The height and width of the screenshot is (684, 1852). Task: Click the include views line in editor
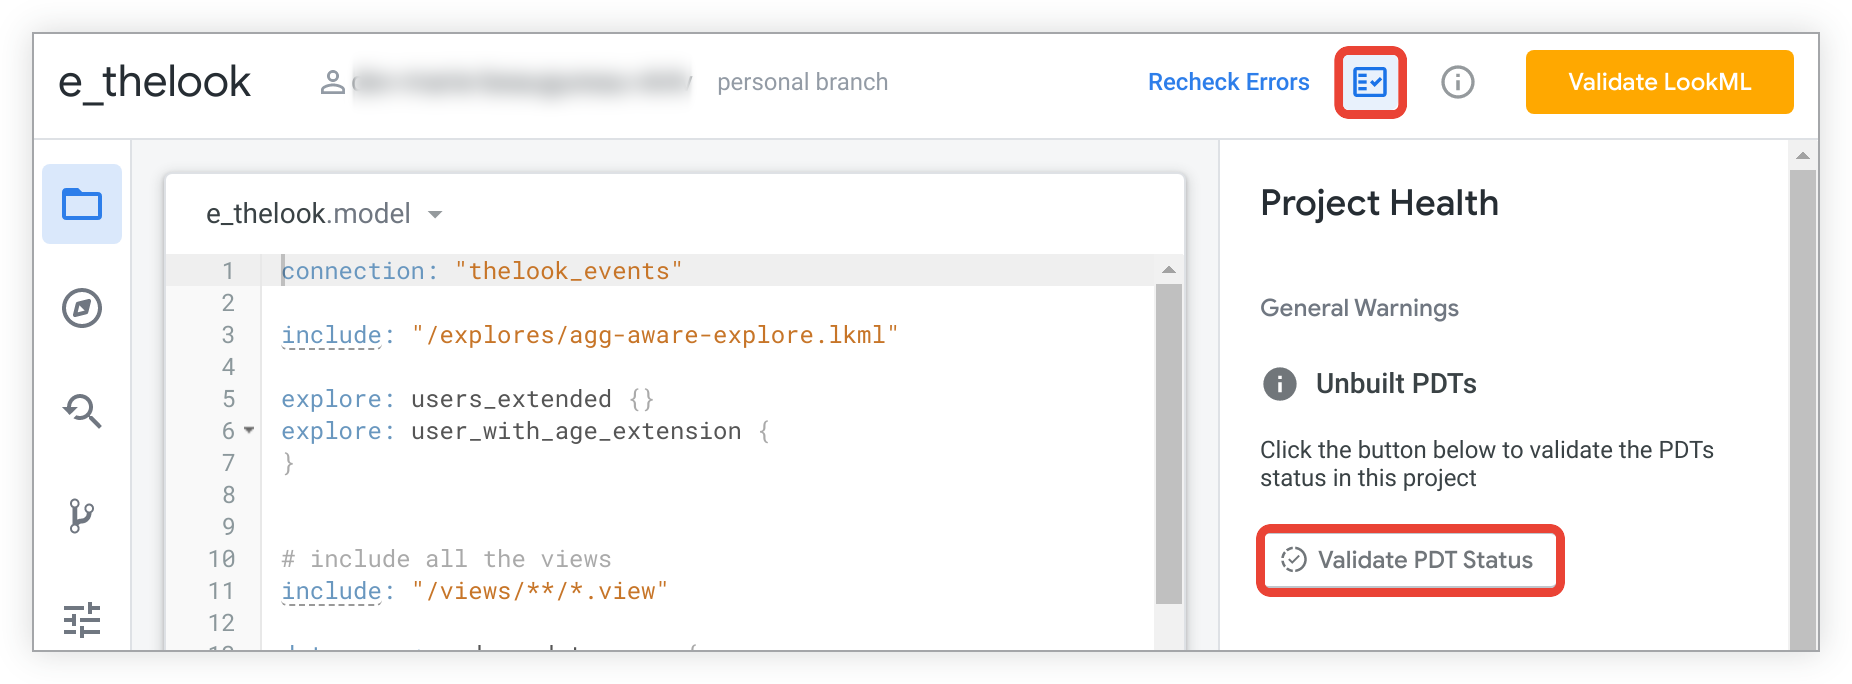[474, 591]
